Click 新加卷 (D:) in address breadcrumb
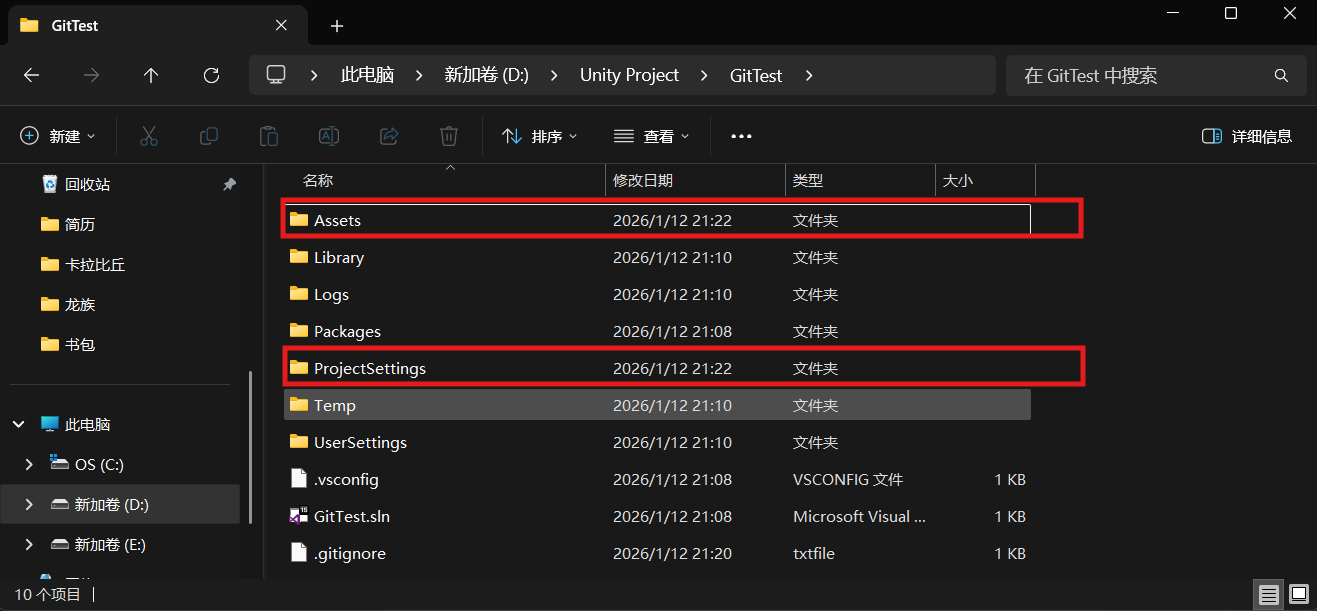1317x611 pixels. tap(486, 75)
